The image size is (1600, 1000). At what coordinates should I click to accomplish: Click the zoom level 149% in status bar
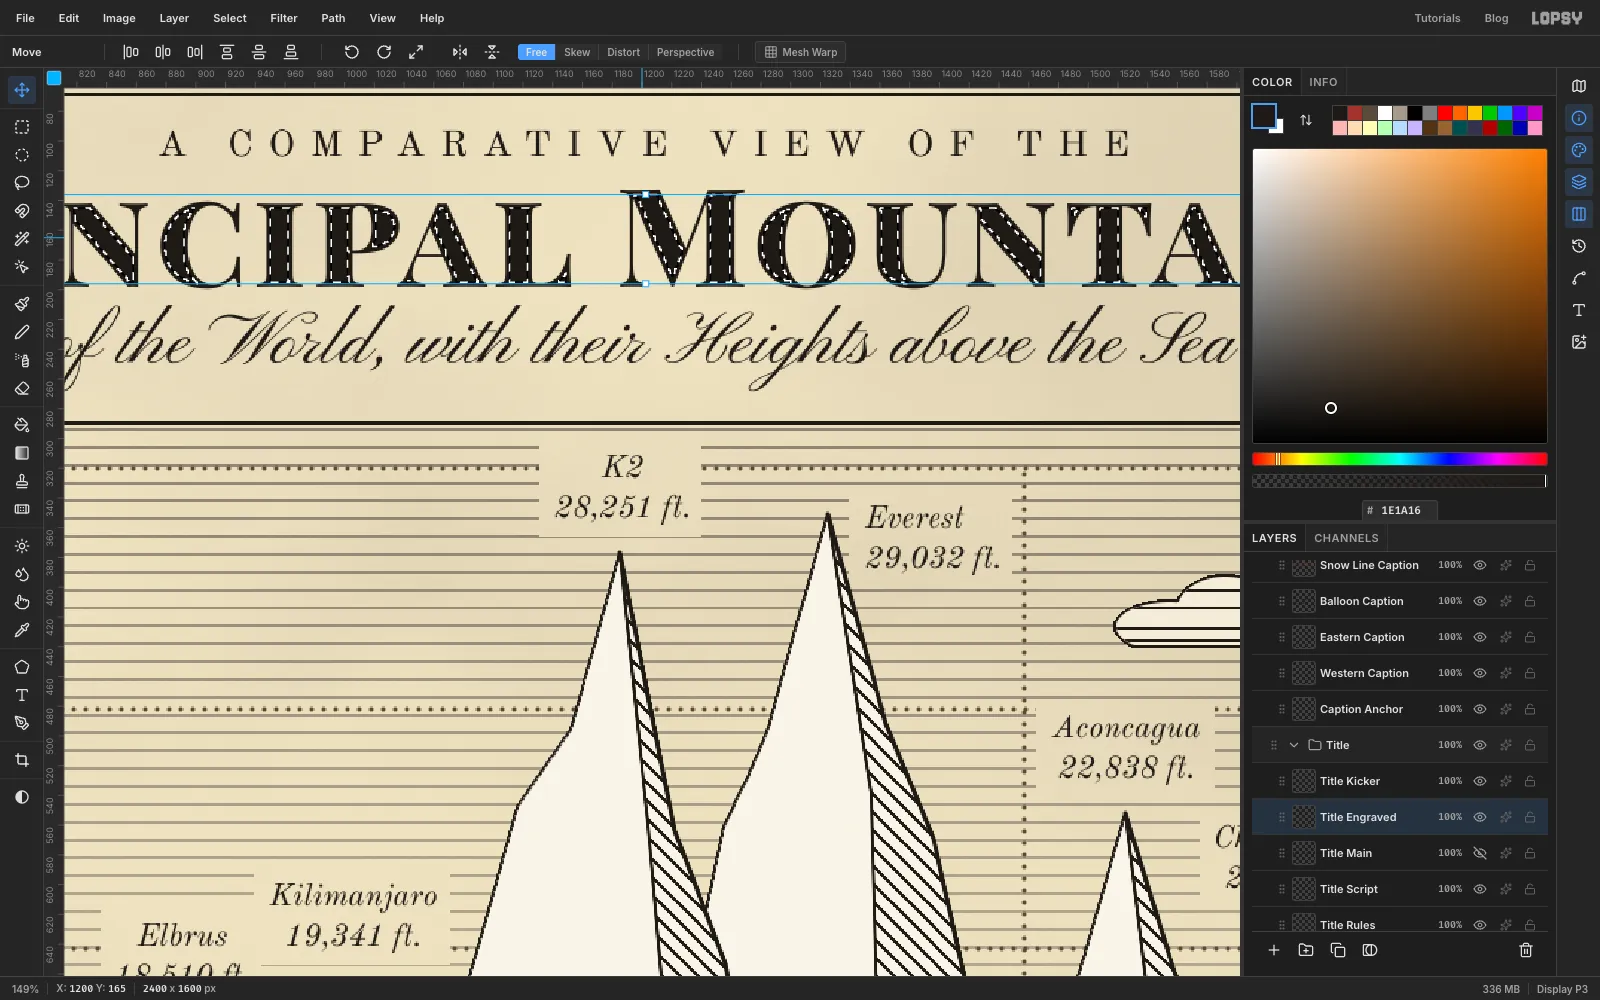coord(25,989)
